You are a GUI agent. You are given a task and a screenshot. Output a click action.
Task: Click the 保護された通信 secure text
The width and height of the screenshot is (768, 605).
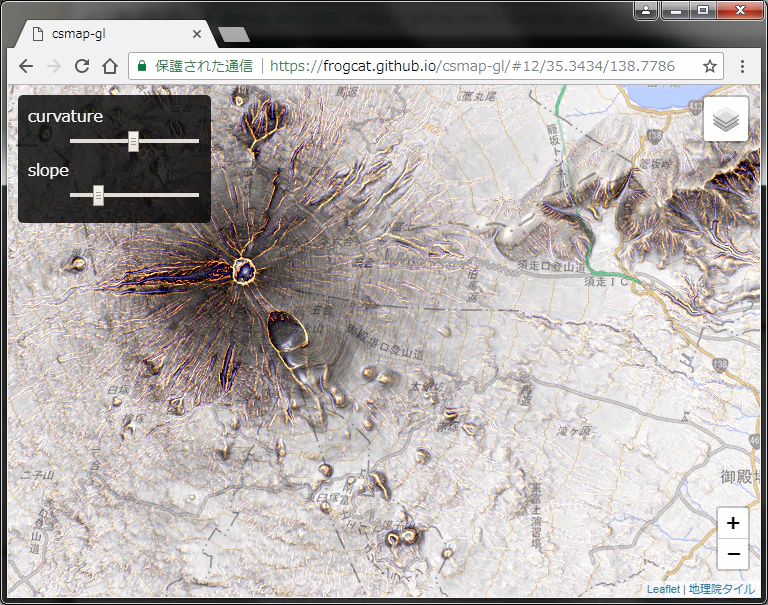204,66
